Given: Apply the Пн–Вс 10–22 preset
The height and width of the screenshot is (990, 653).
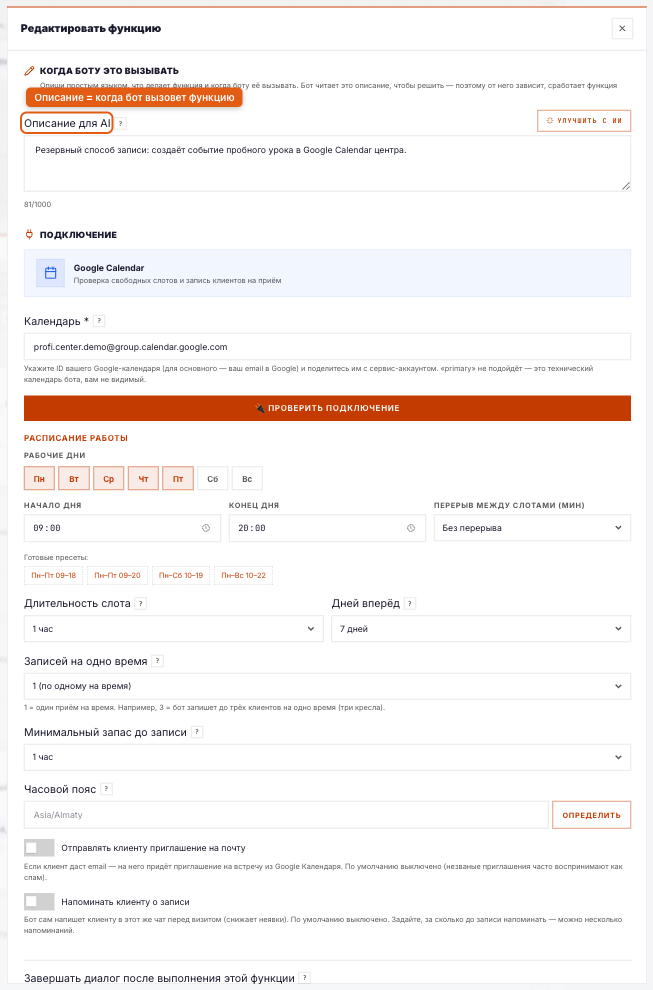Looking at the screenshot, I should [x=244, y=575].
